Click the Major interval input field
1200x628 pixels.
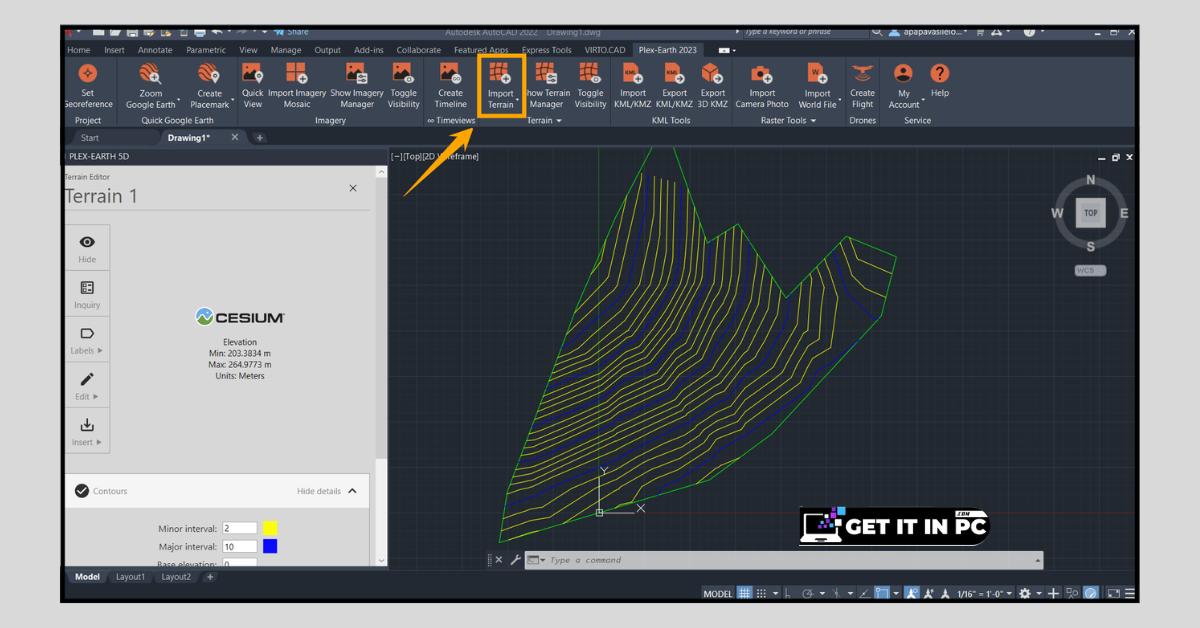pos(240,546)
